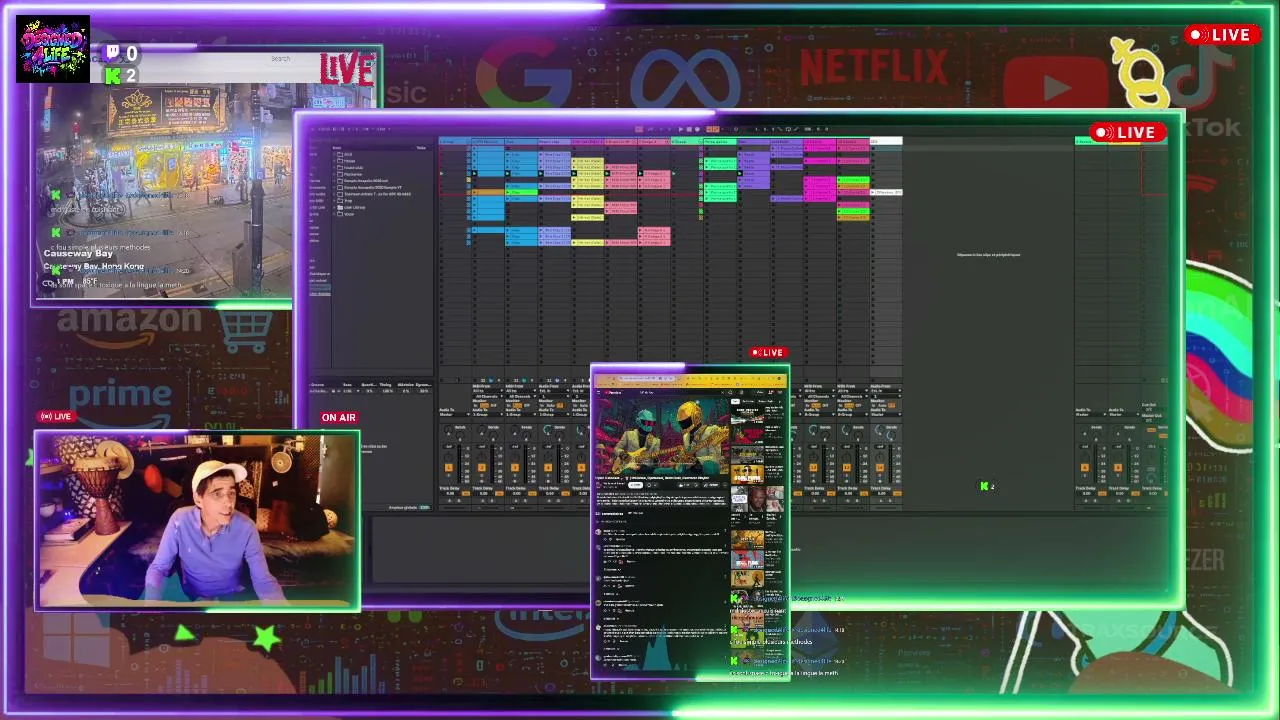Screen dimensions: 1280x720
Task: Stop playback with Ableton's transport Stop button
Action: pyautogui.click(x=690, y=129)
